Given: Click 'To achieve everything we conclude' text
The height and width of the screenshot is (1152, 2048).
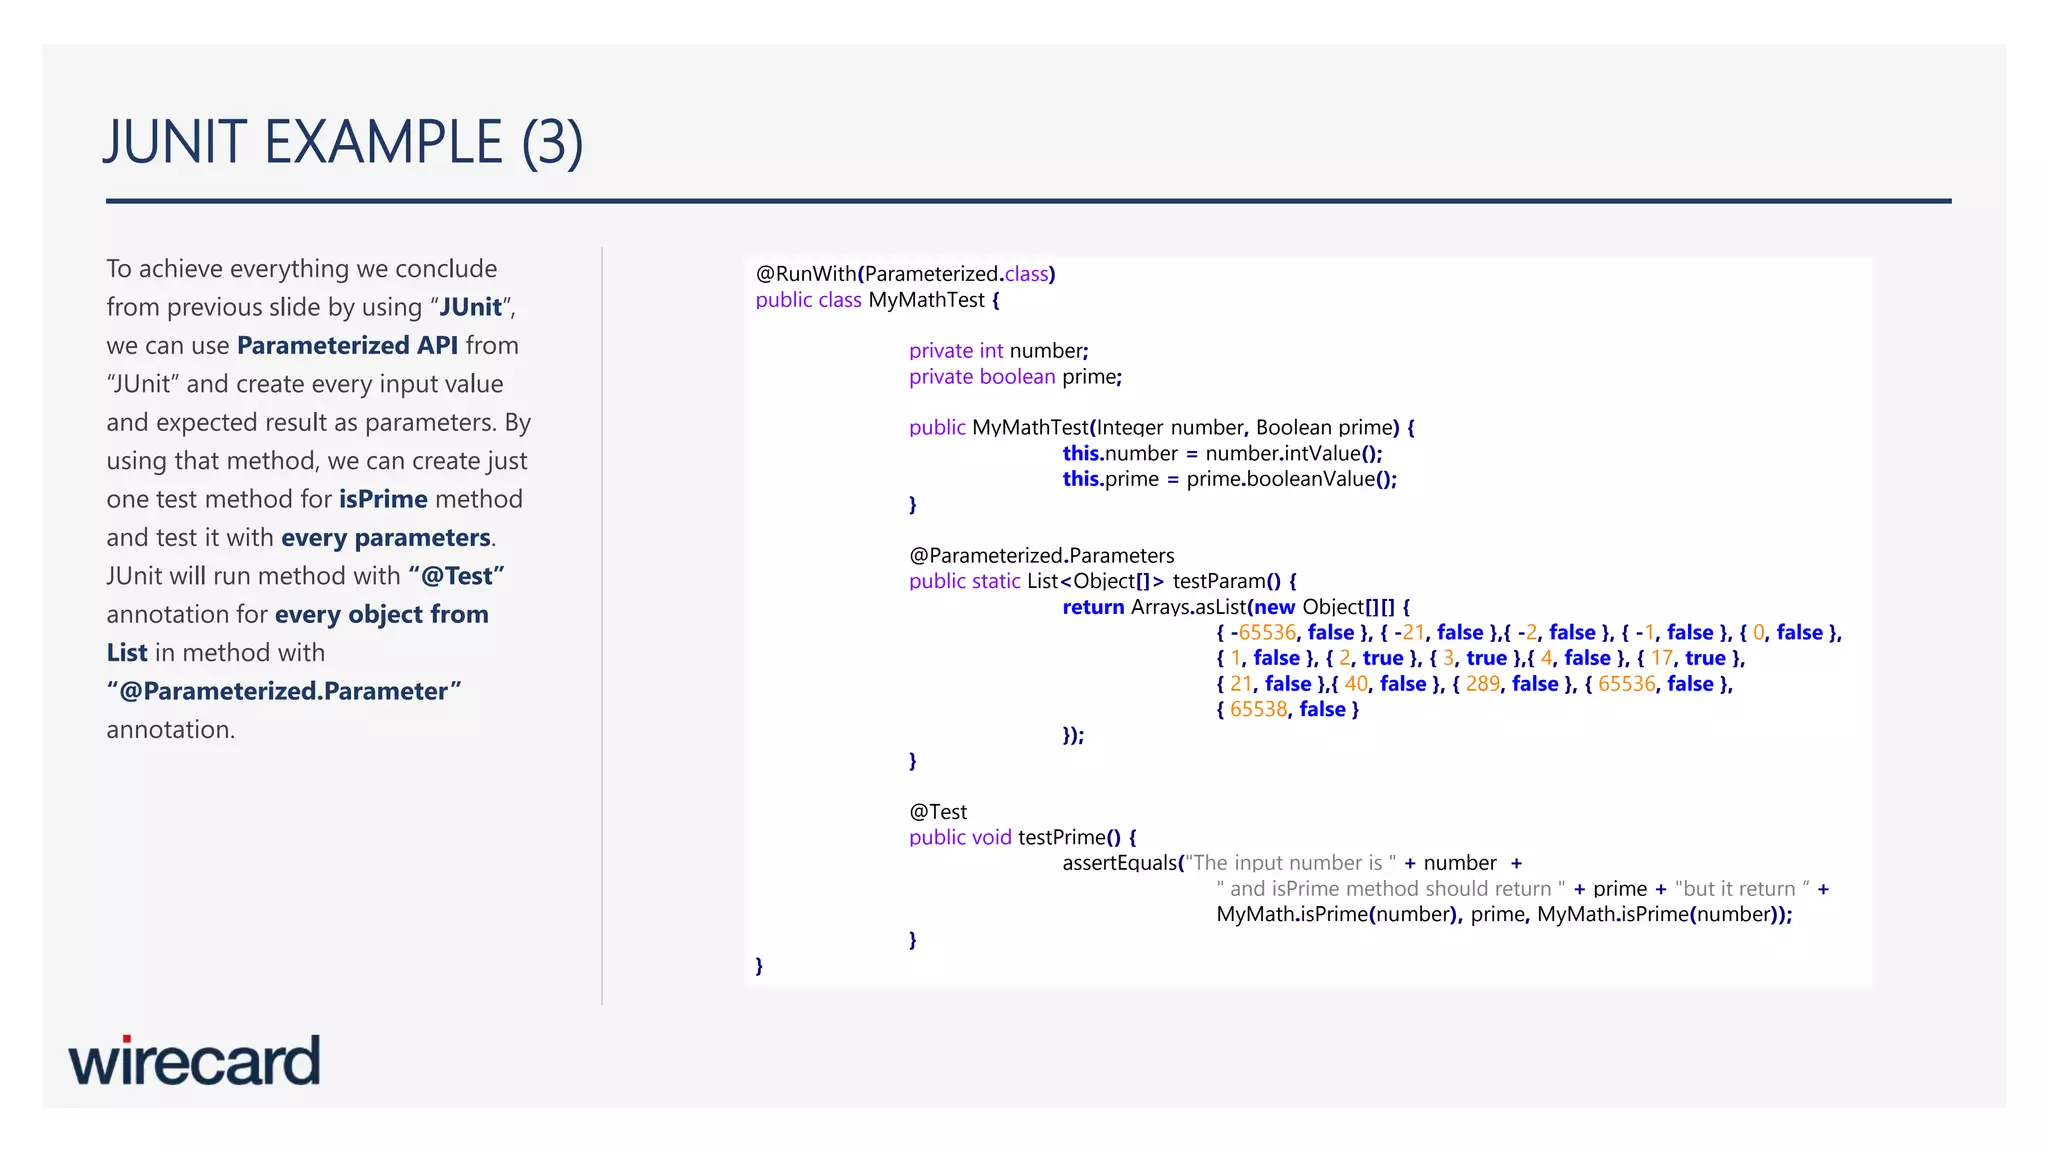Looking at the screenshot, I should [x=302, y=269].
